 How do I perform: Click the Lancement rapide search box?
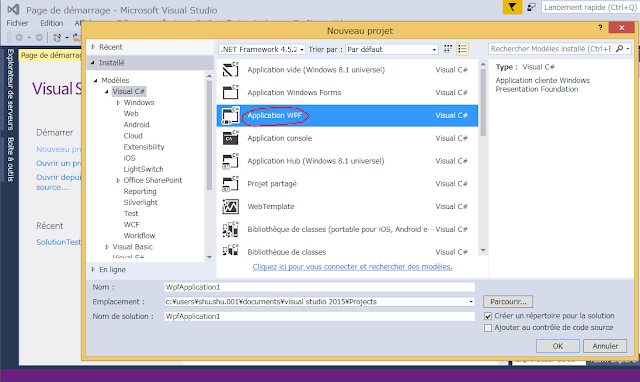[x=590, y=7]
